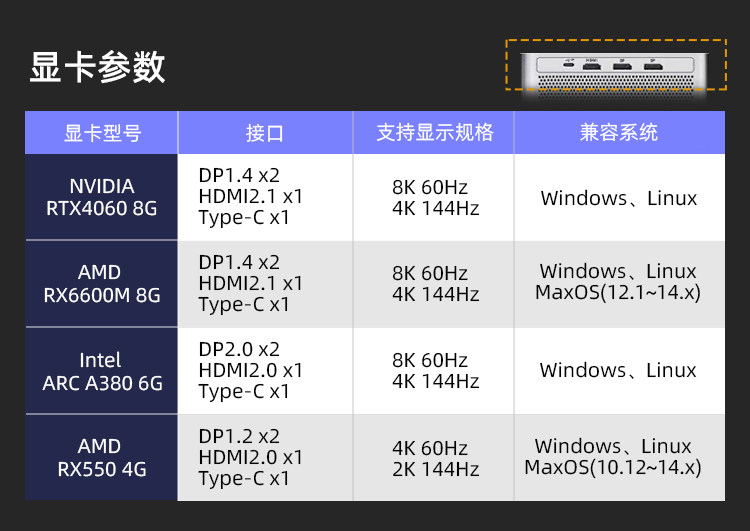Click the first DP port beside HDMI

pos(622,66)
